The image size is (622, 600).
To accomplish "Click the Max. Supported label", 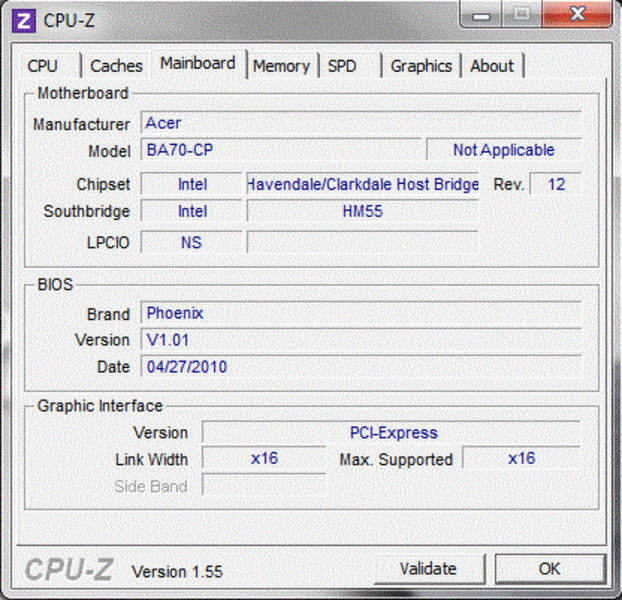I will coord(396,460).
